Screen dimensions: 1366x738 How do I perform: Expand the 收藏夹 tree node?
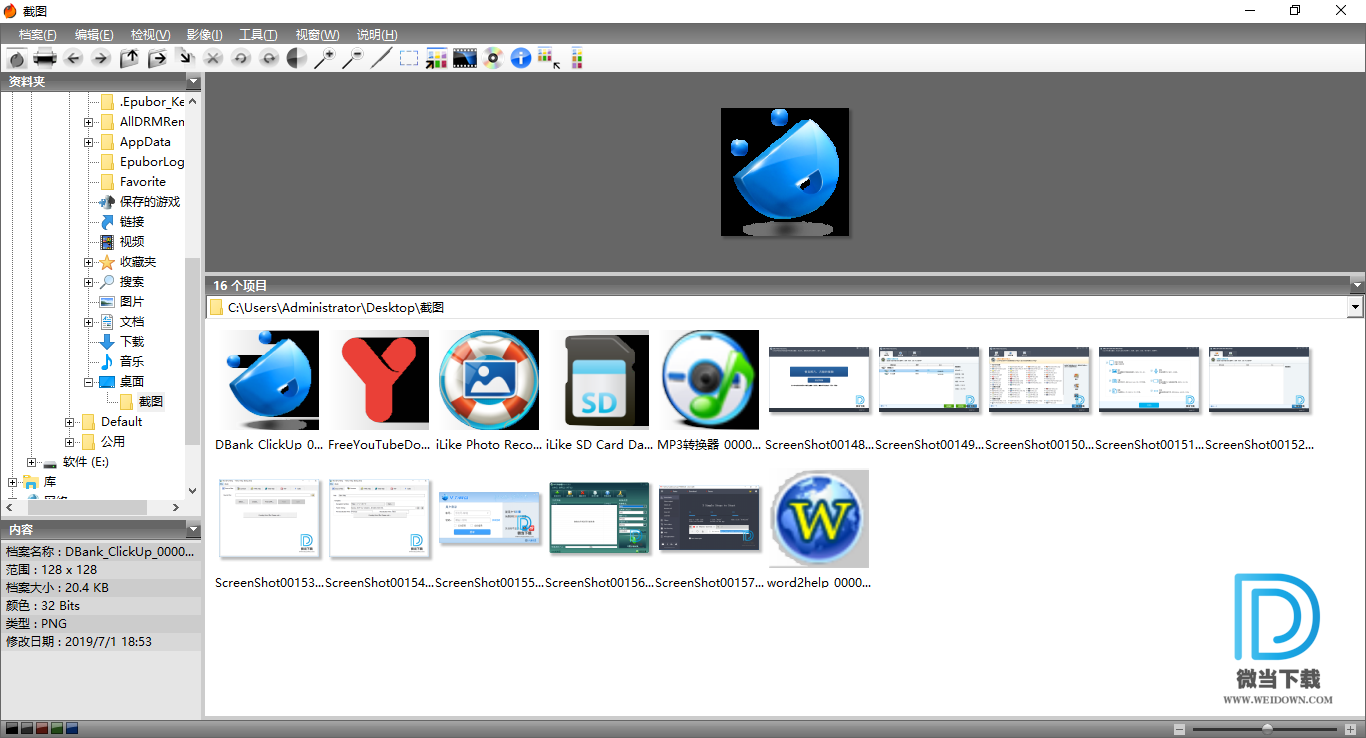88,262
